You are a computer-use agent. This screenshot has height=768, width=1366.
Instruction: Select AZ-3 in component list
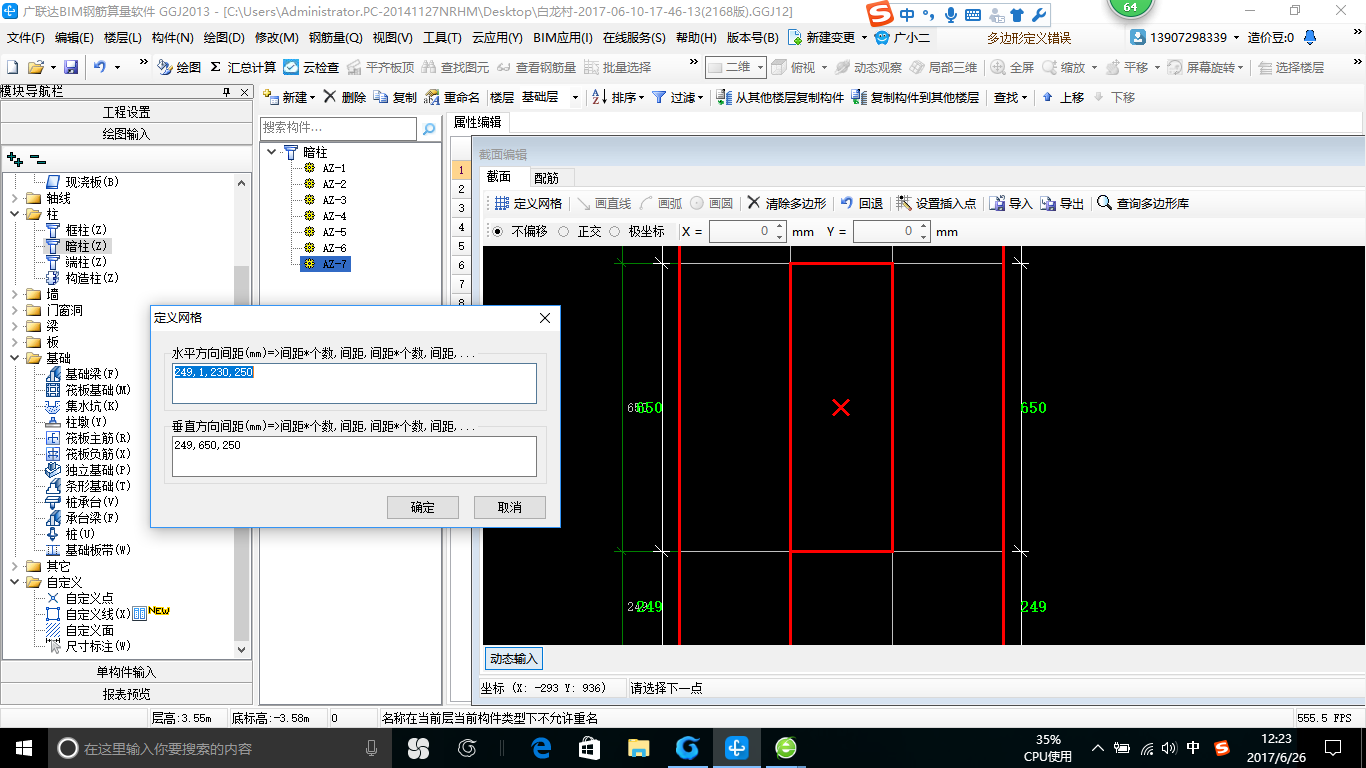[335, 200]
